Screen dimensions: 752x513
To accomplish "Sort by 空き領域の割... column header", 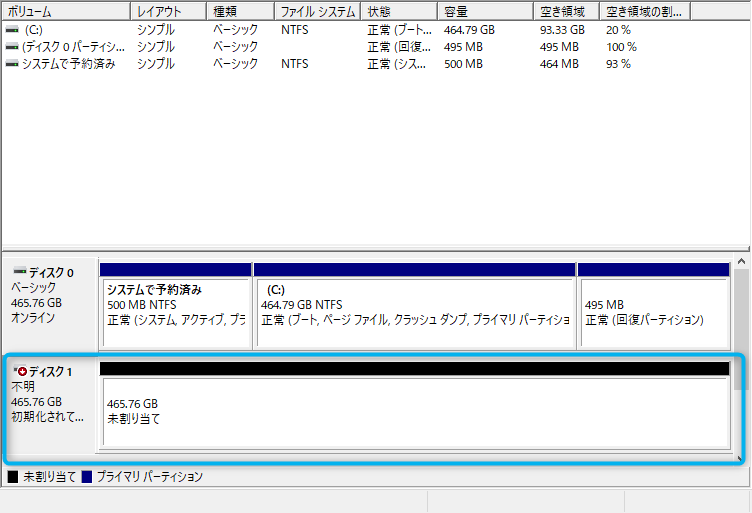I will click(646, 11).
